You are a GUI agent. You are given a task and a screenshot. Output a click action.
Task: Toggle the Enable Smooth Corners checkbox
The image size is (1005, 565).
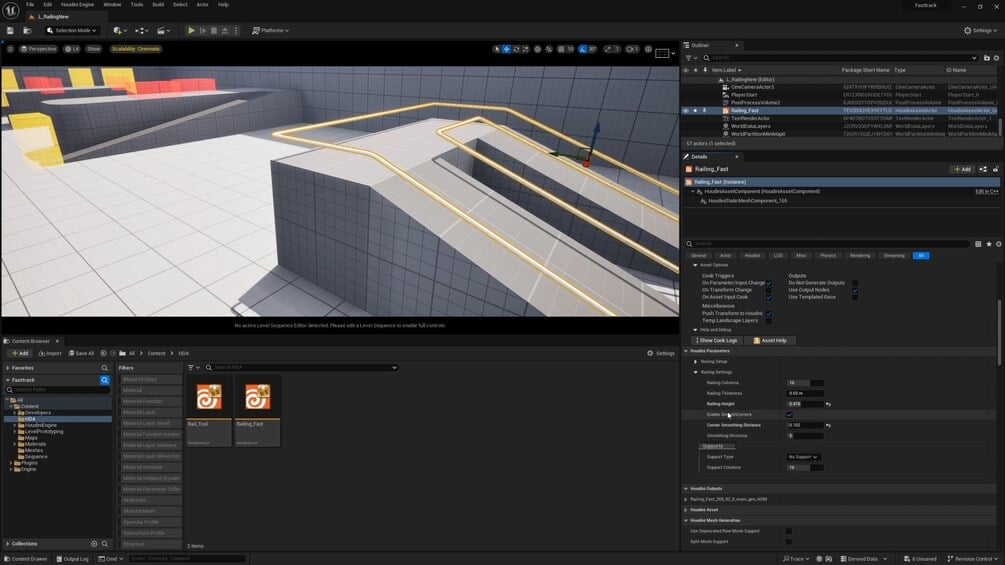click(x=789, y=414)
